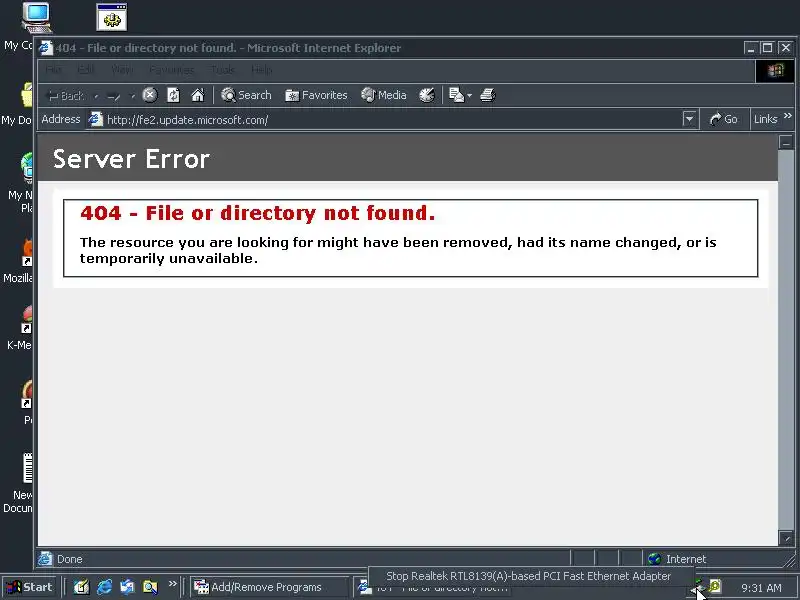Click the magnifier folder quick launch icon
Image resolution: width=800 pixels, height=600 pixels.
(151, 587)
